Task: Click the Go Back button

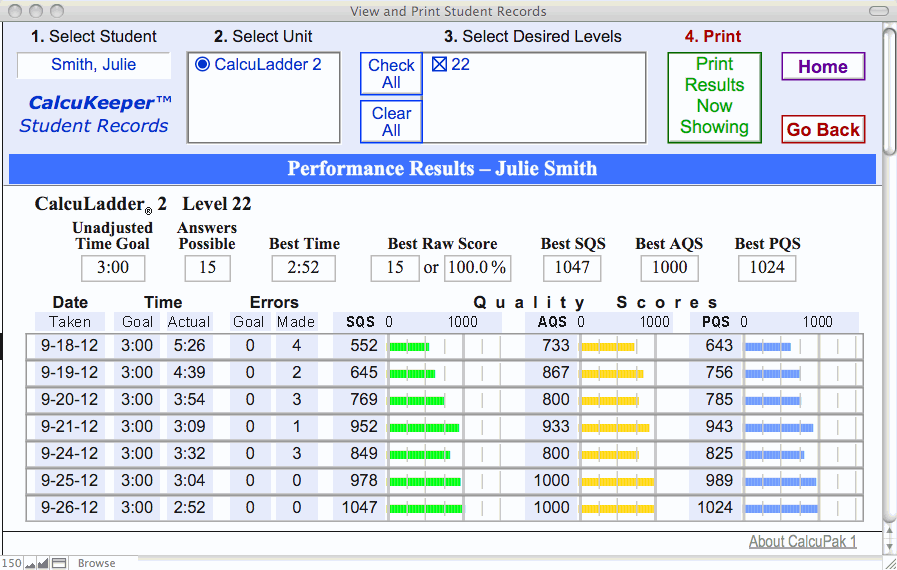Action: point(823,129)
